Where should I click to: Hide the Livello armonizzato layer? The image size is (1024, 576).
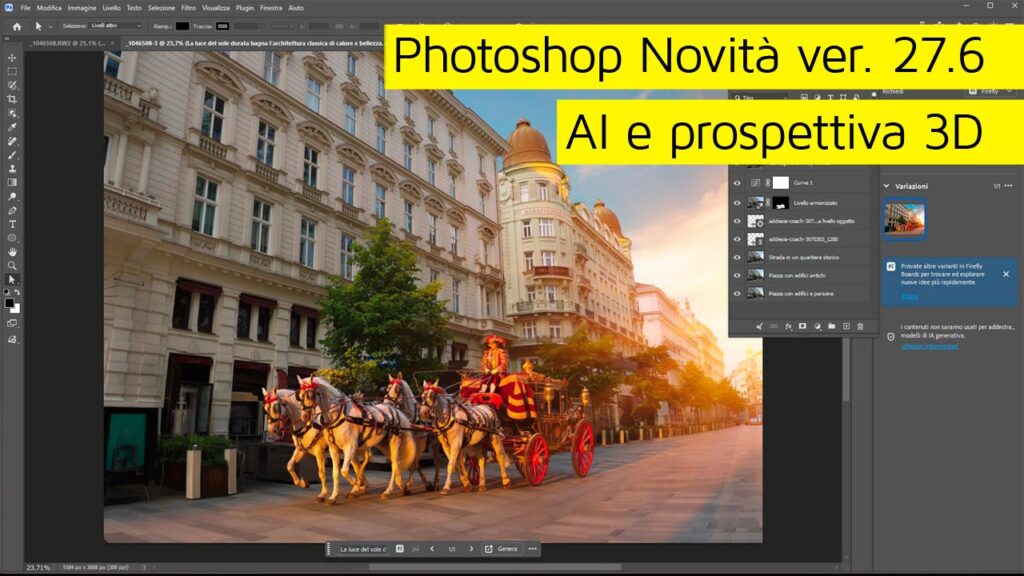(x=737, y=203)
